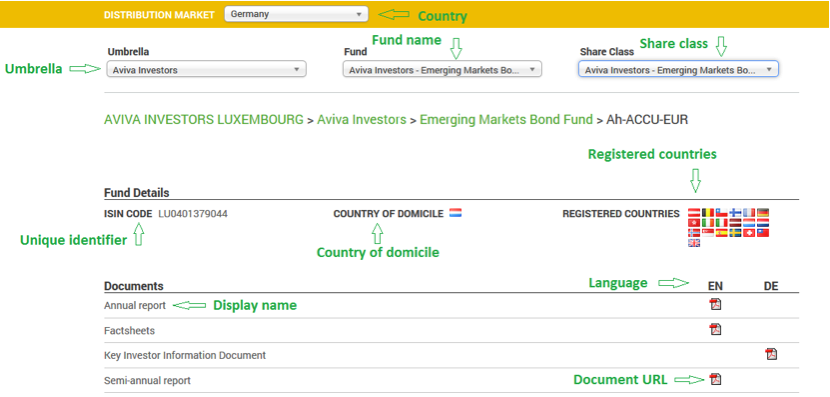Click the Singapore flag in Registered Countries

(708, 233)
